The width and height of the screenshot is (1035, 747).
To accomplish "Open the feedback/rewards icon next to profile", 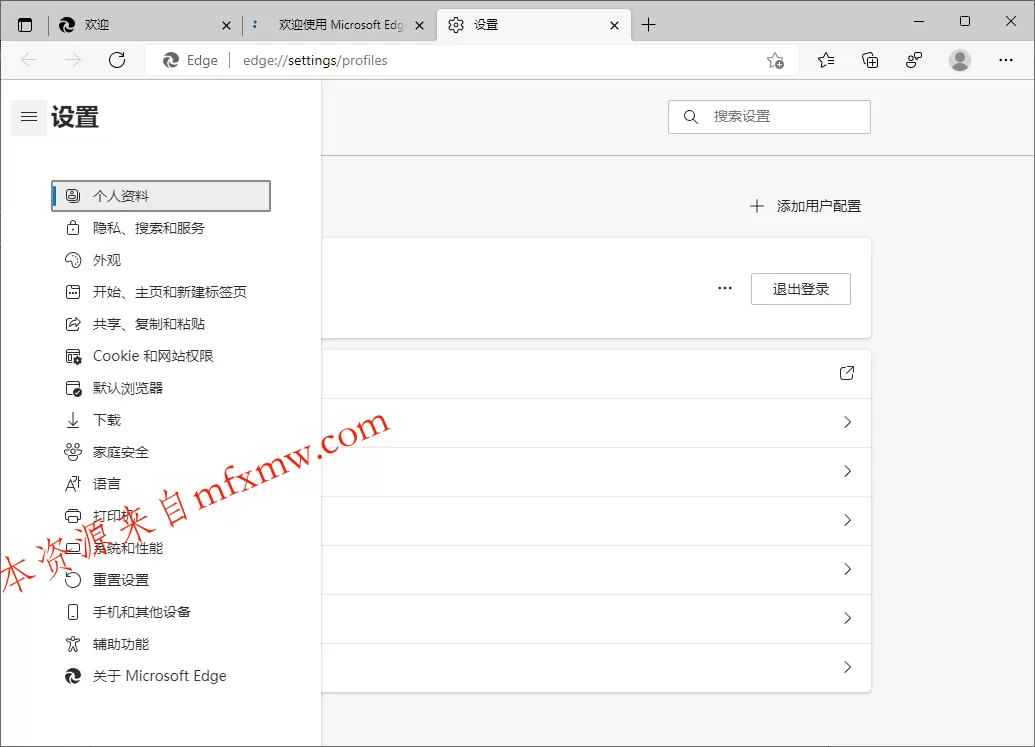I will 914,61.
